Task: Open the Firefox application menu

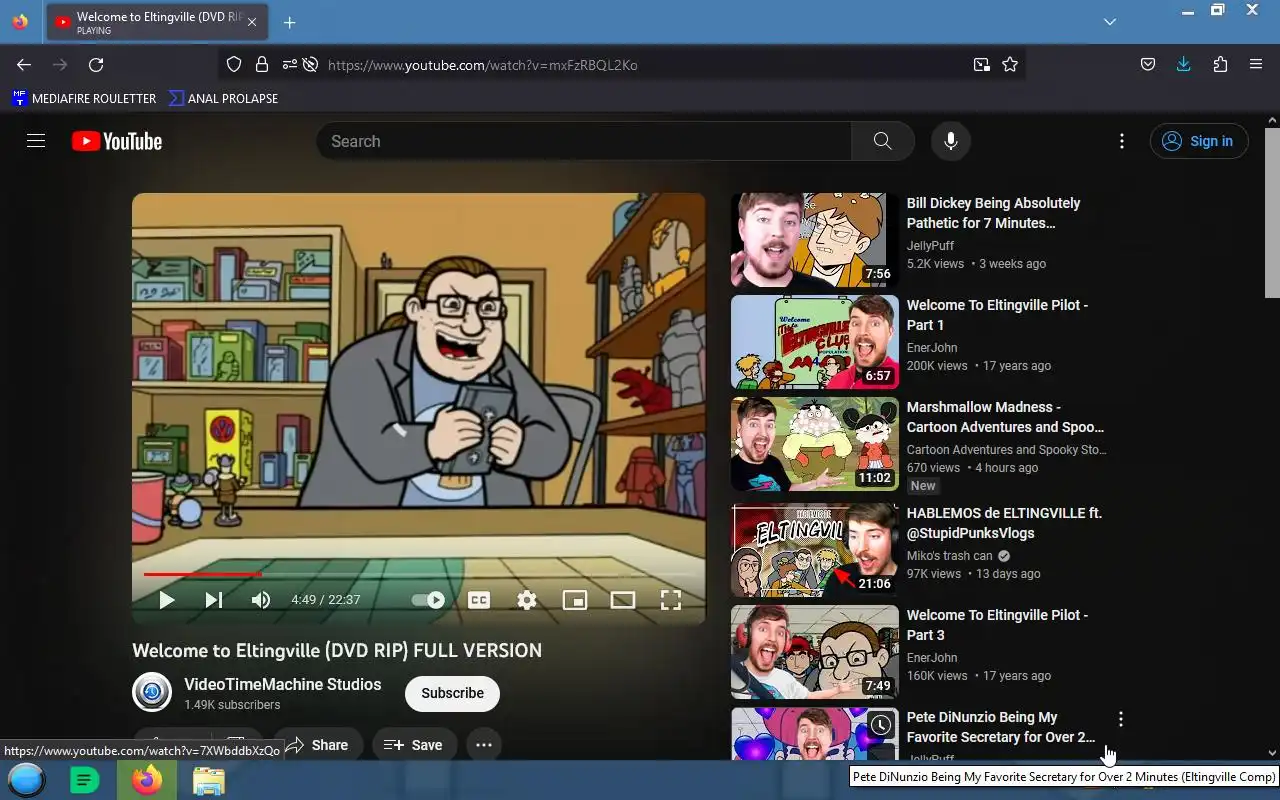Action: (x=1256, y=65)
